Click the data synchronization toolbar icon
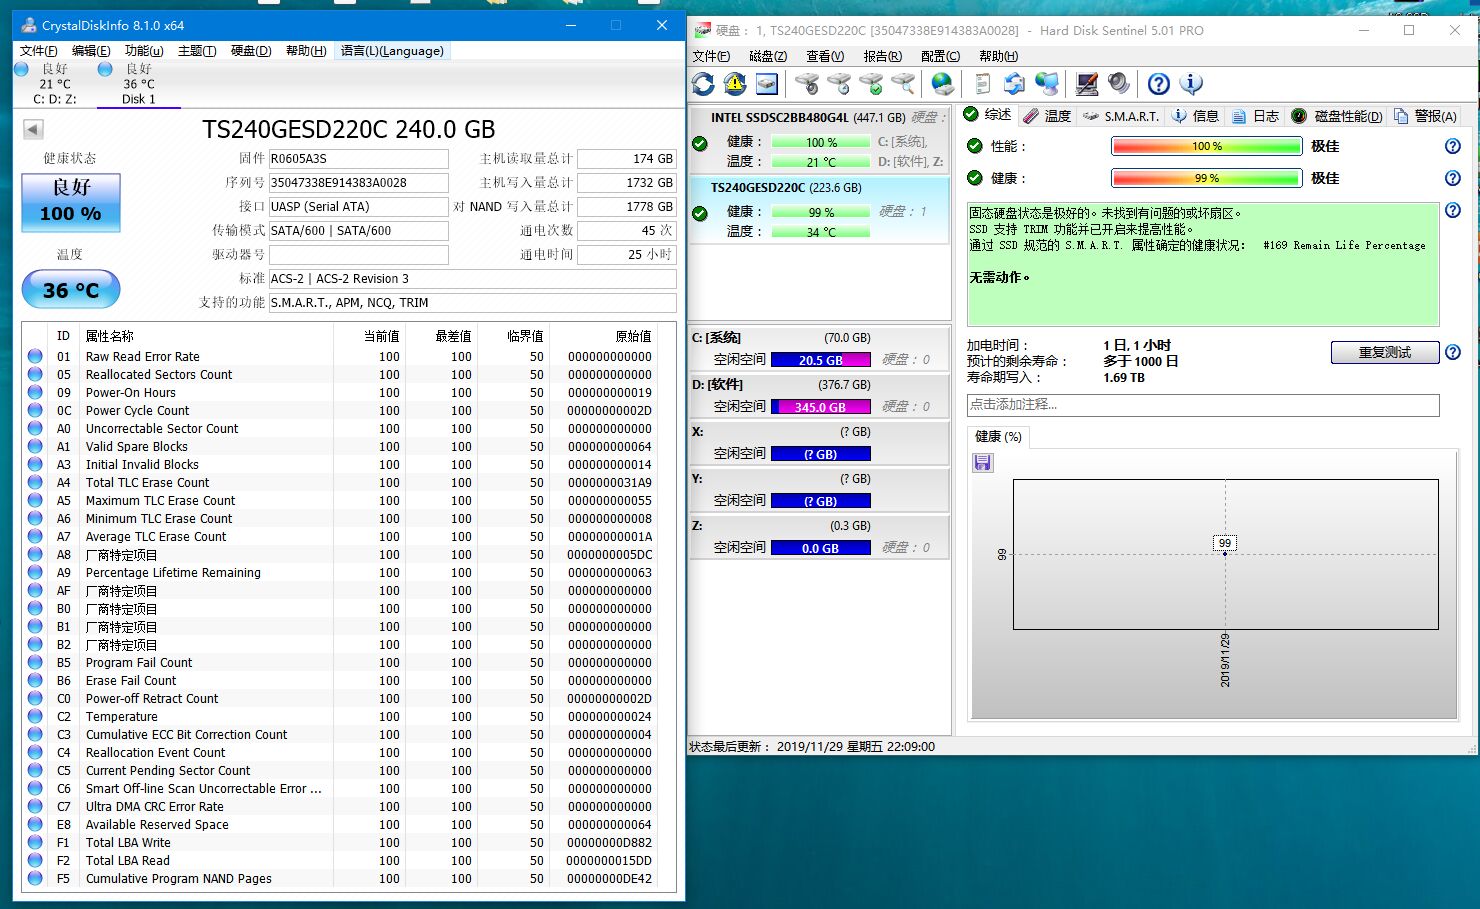This screenshot has height=909, width=1480. [x=1014, y=84]
